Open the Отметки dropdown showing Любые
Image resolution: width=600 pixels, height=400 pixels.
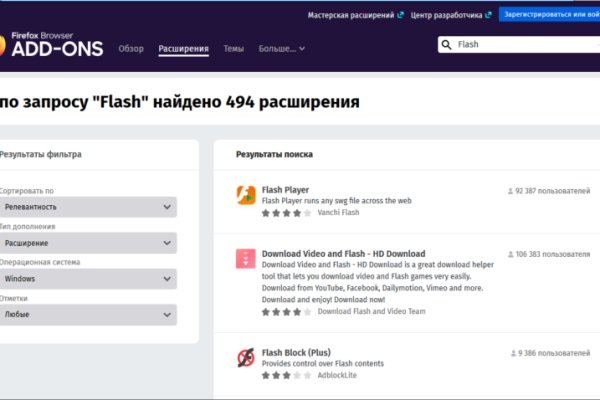[x=88, y=315]
